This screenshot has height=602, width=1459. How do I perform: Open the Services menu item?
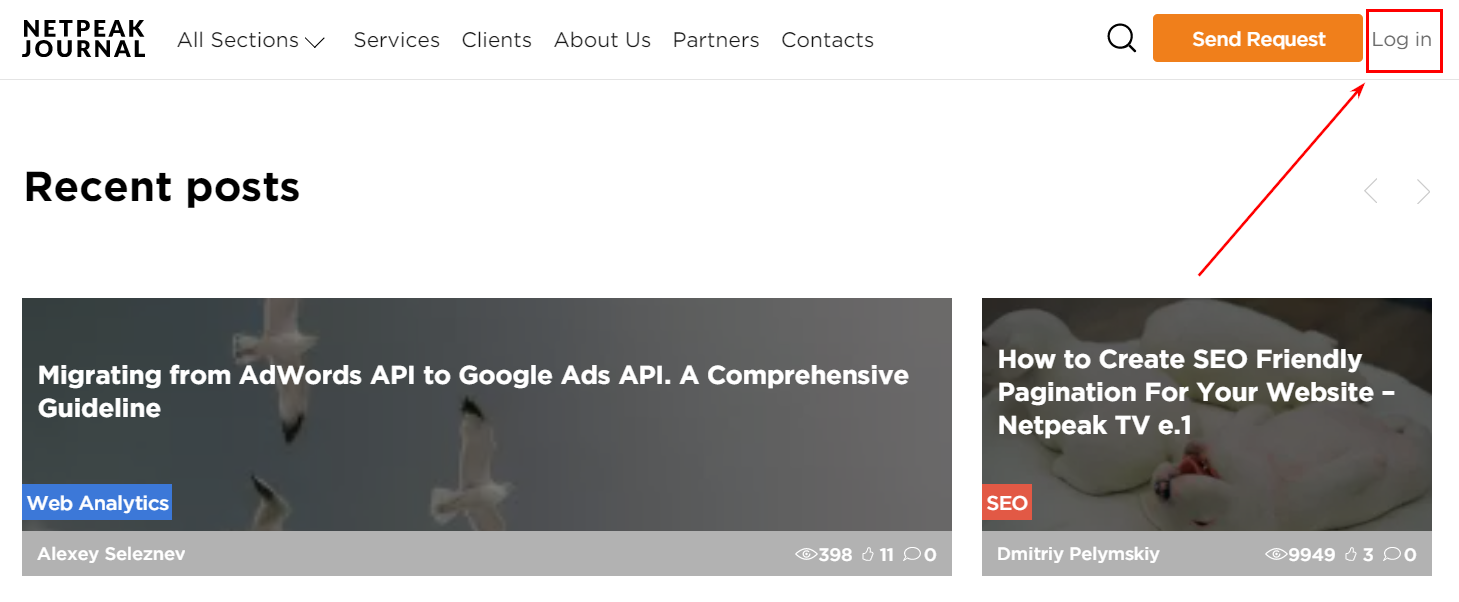click(397, 40)
